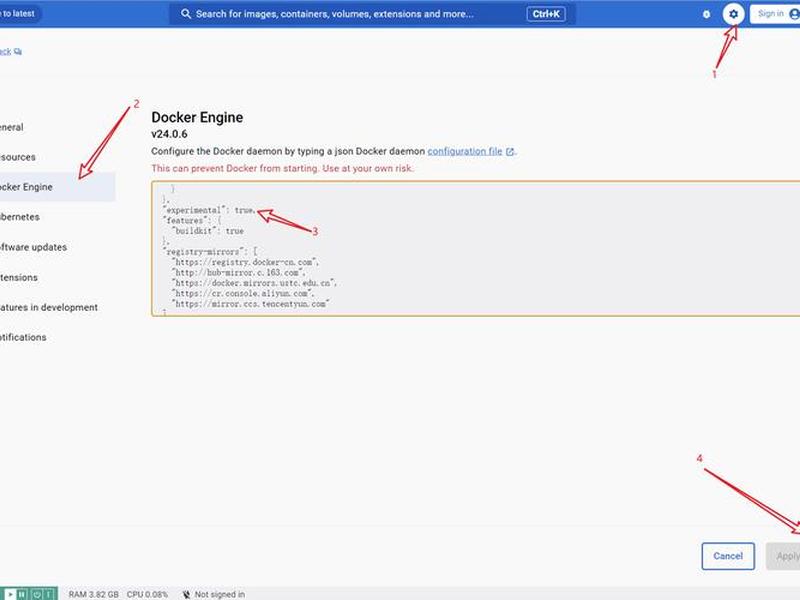
Task: Click the "experimental": true line
Action: 209,210
